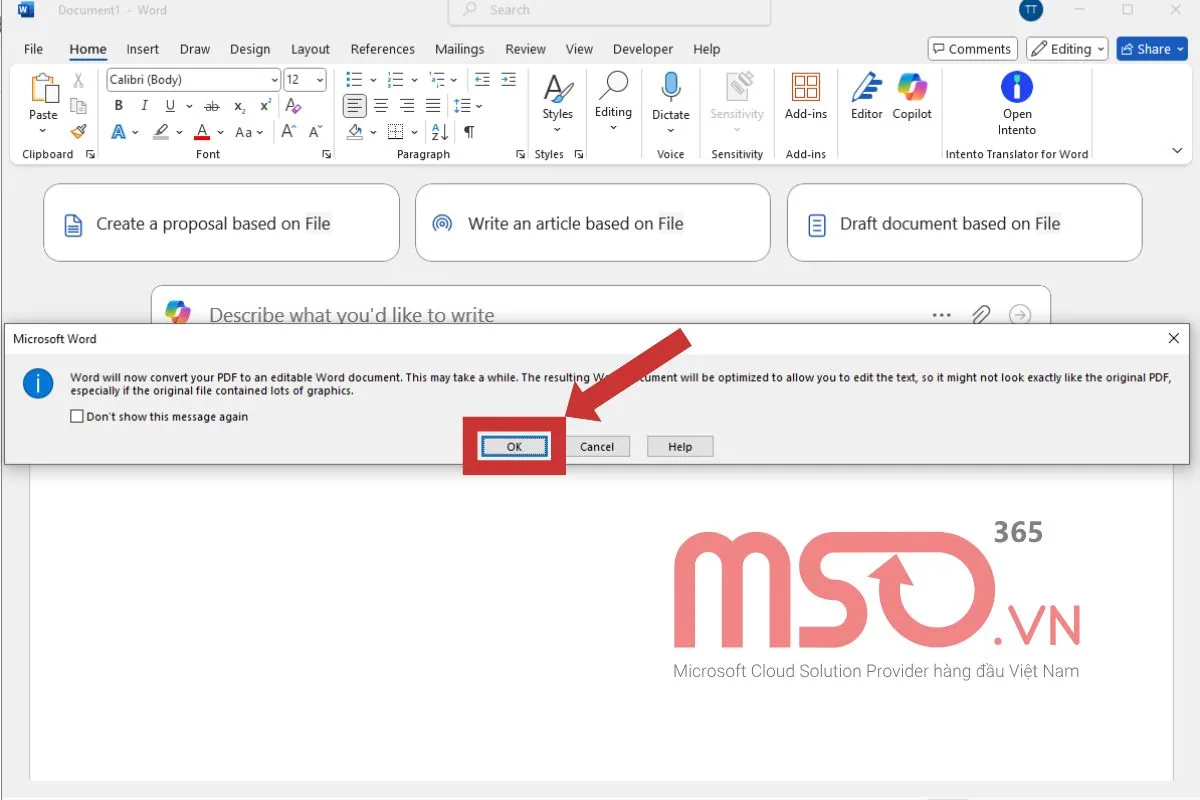Click the send arrow in Copilot prompt
Image resolution: width=1200 pixels, height=800 pixels.
click(1020, 315)
